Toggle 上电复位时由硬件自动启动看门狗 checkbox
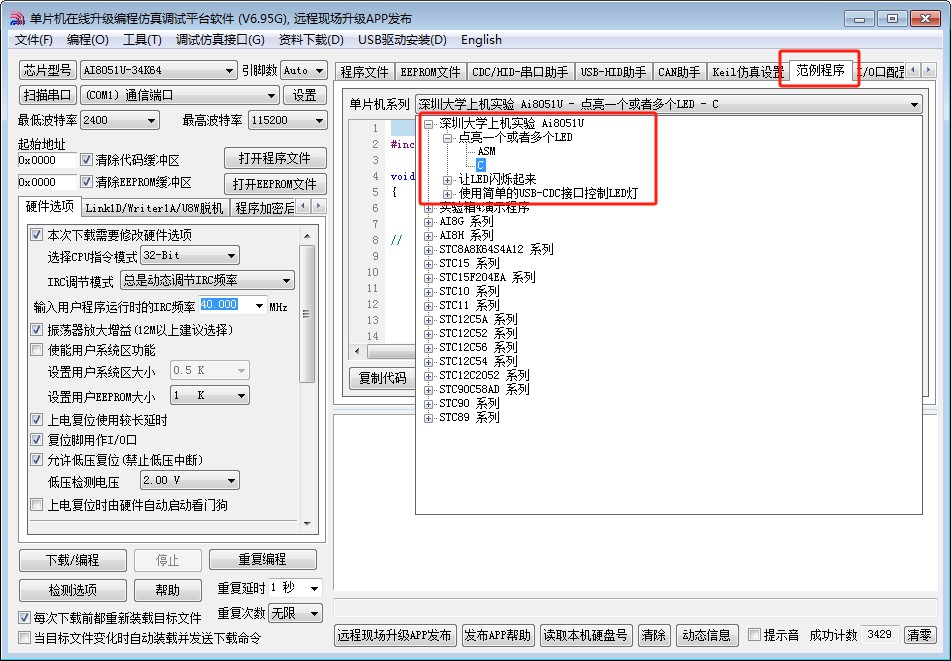 click(37, 505)
